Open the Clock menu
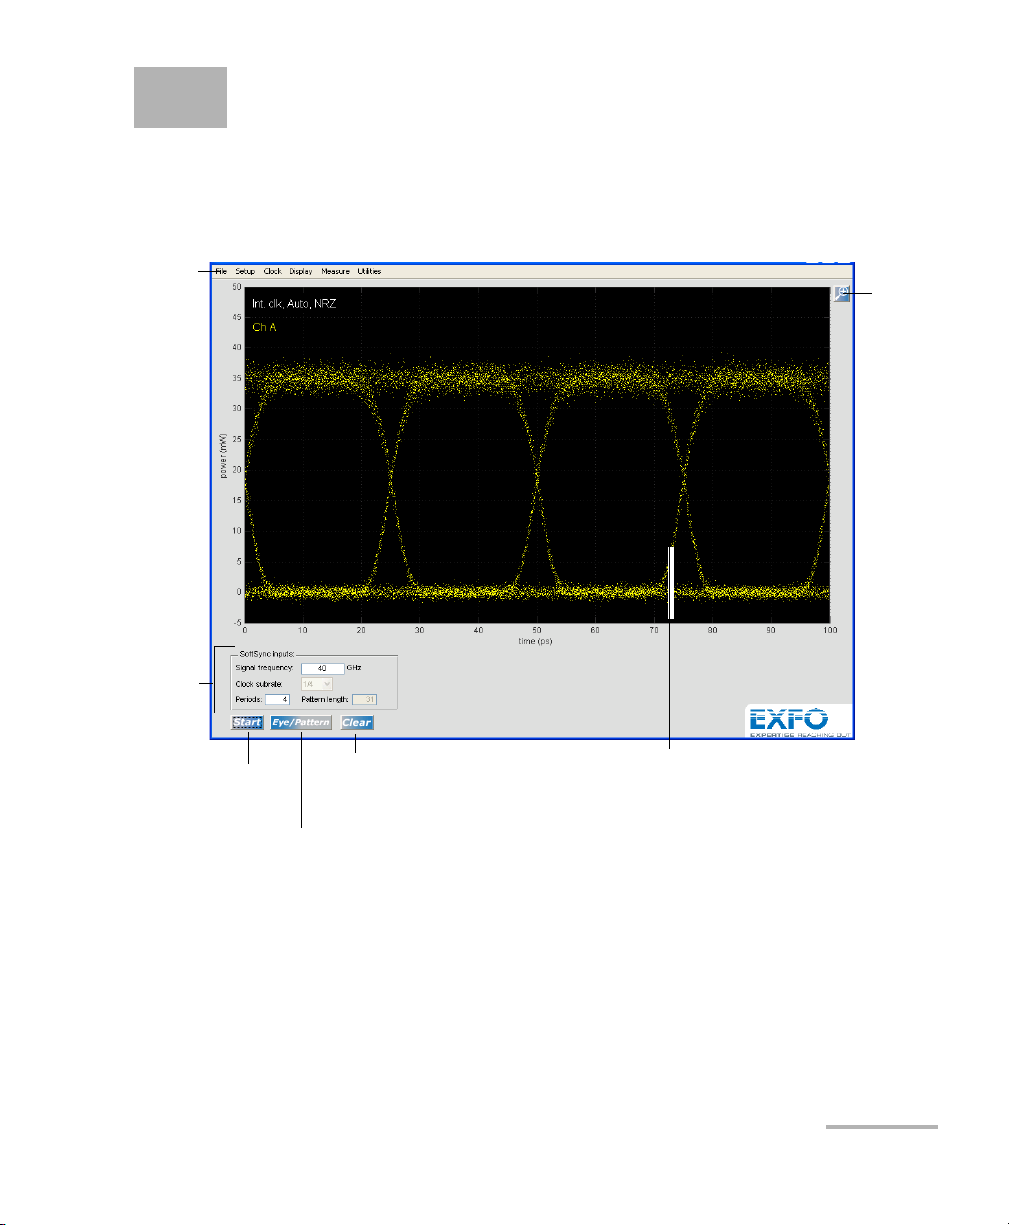 click(272, 271)
